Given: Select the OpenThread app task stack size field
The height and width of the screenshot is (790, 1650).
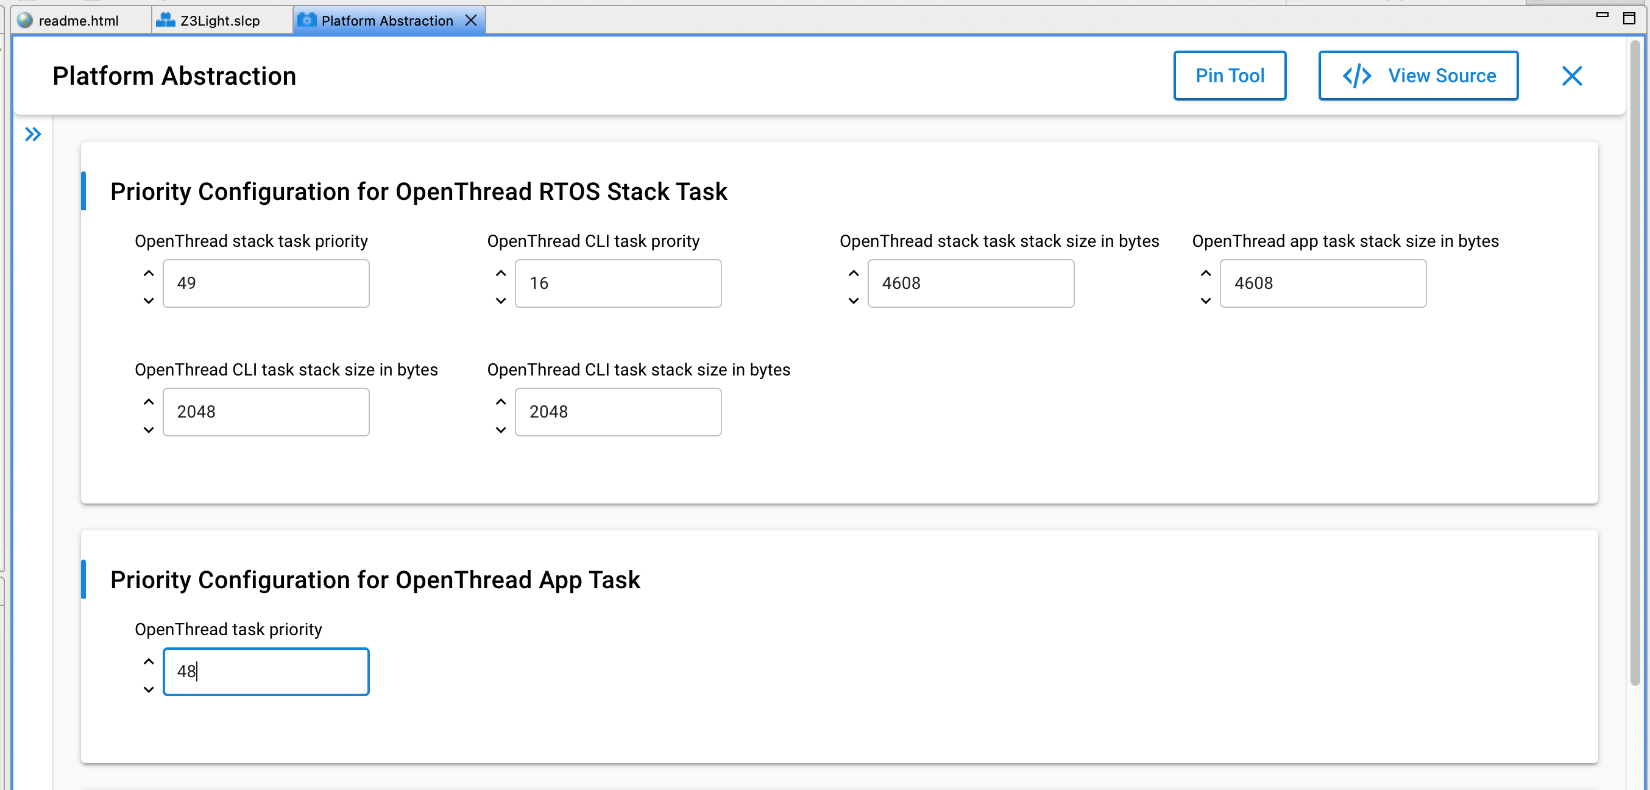Looking at the screenshot, I should (1322, 284).
